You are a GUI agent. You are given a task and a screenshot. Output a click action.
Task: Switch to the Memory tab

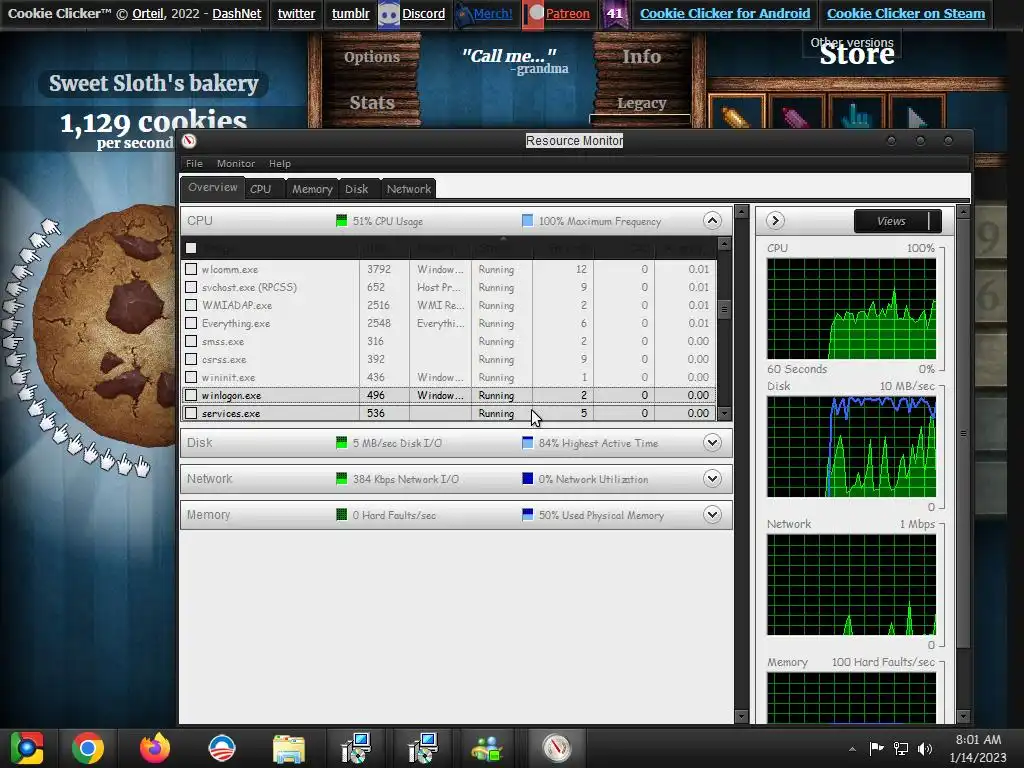312,189
